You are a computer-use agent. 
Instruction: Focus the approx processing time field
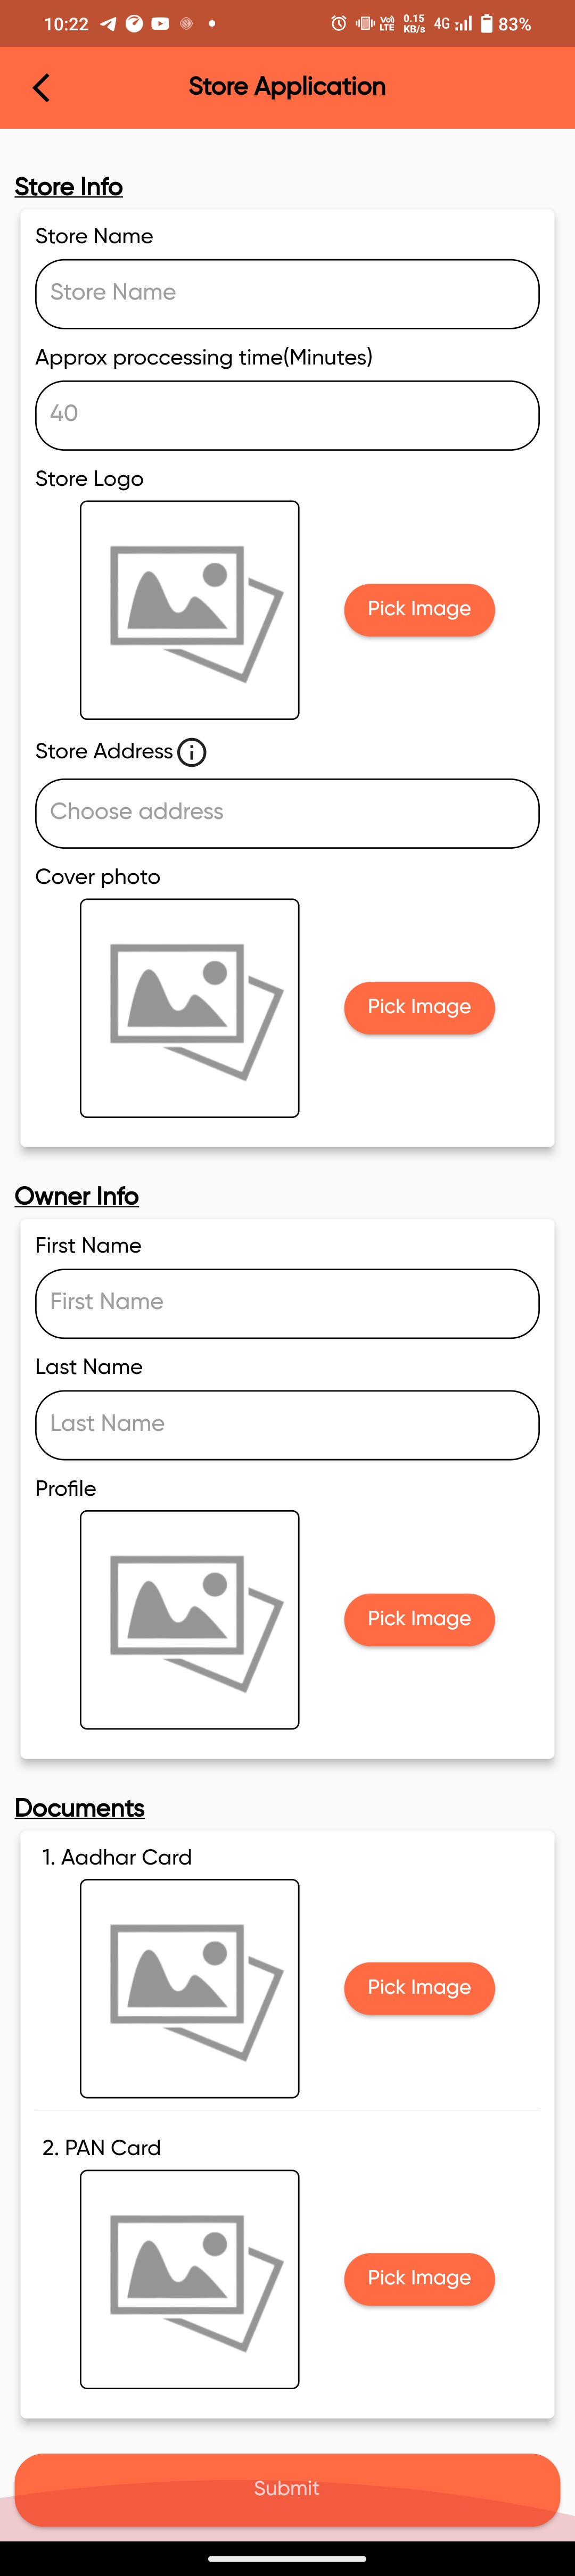point(287,415)
